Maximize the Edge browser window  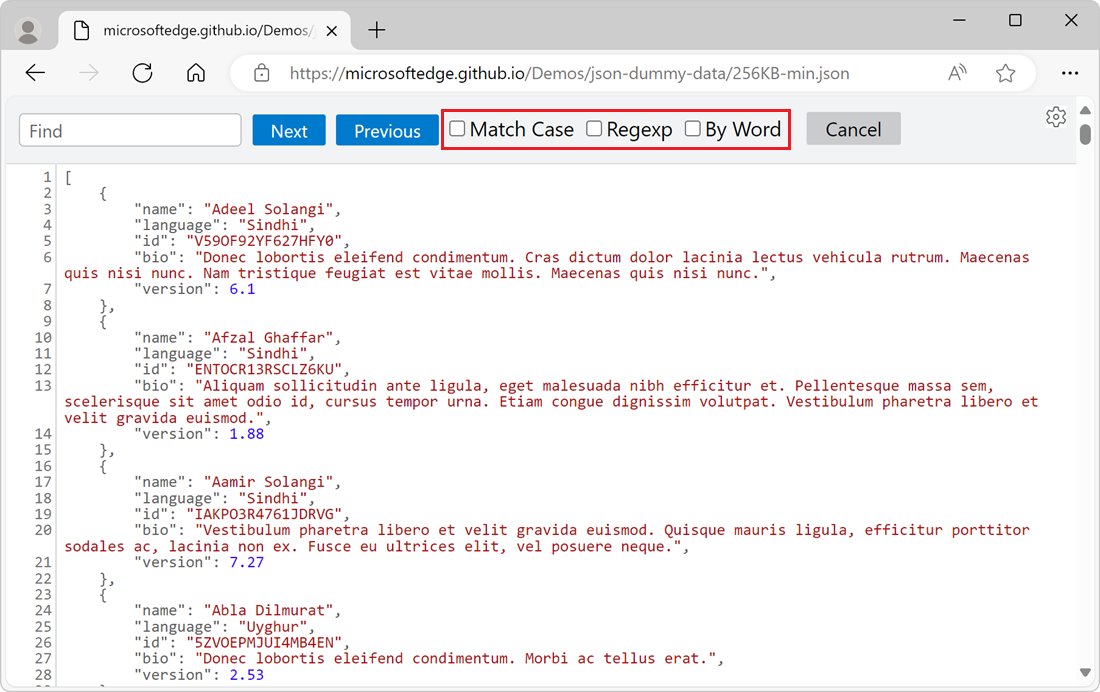pos(1015,20)
